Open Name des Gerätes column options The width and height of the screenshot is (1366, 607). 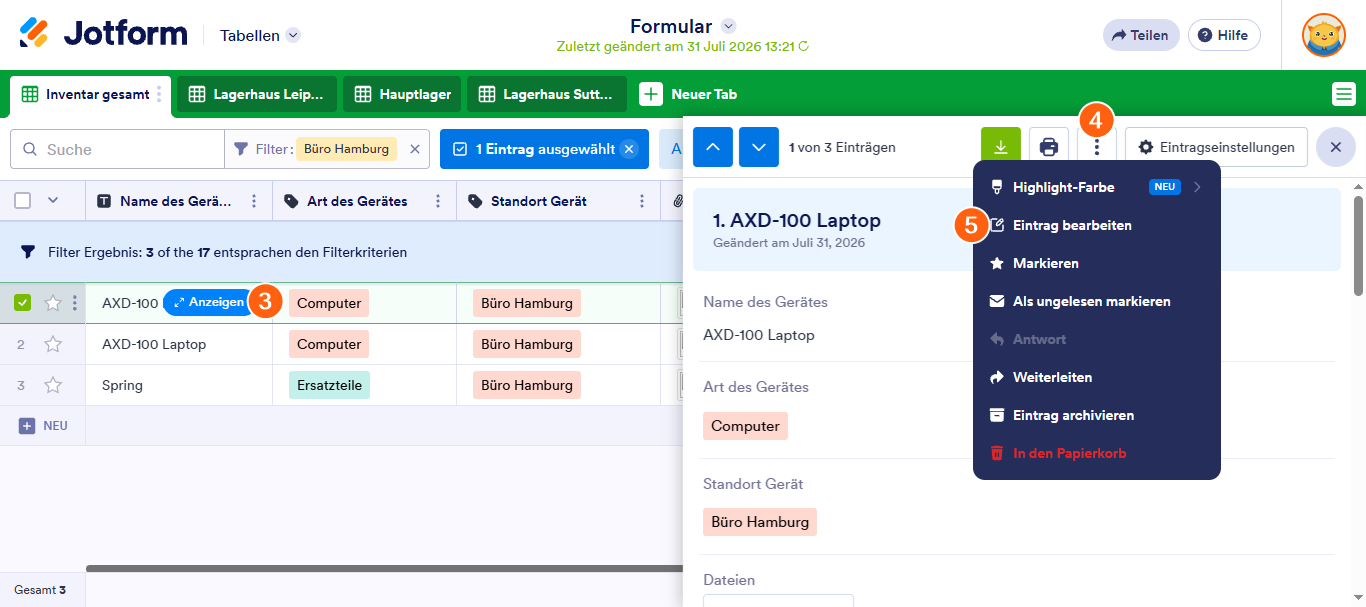(254, 201)
